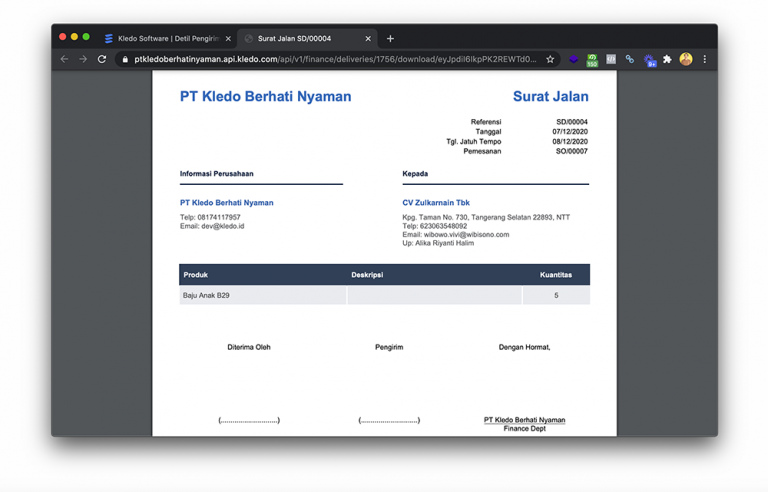
Task: Click the Deskripsi column header
Action: (367, 275)
